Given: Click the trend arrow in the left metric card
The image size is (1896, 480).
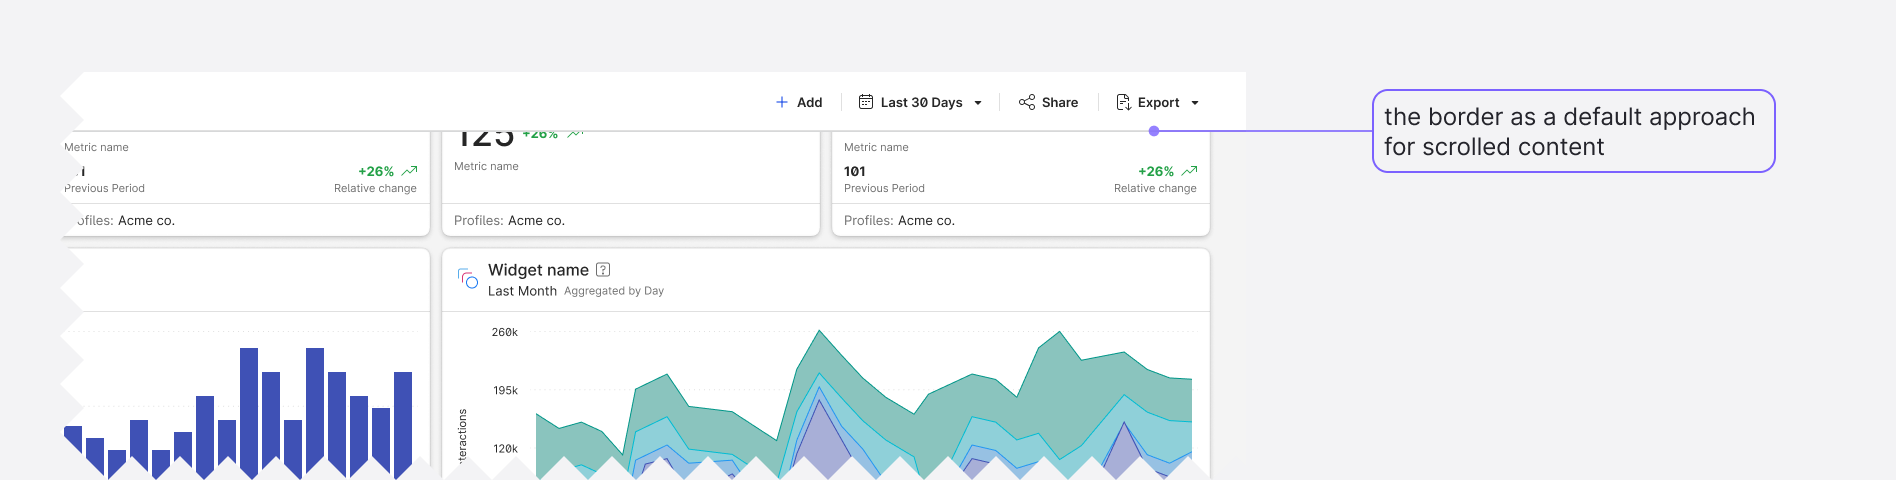Looking at the screenshot, I should pos(409,171).
